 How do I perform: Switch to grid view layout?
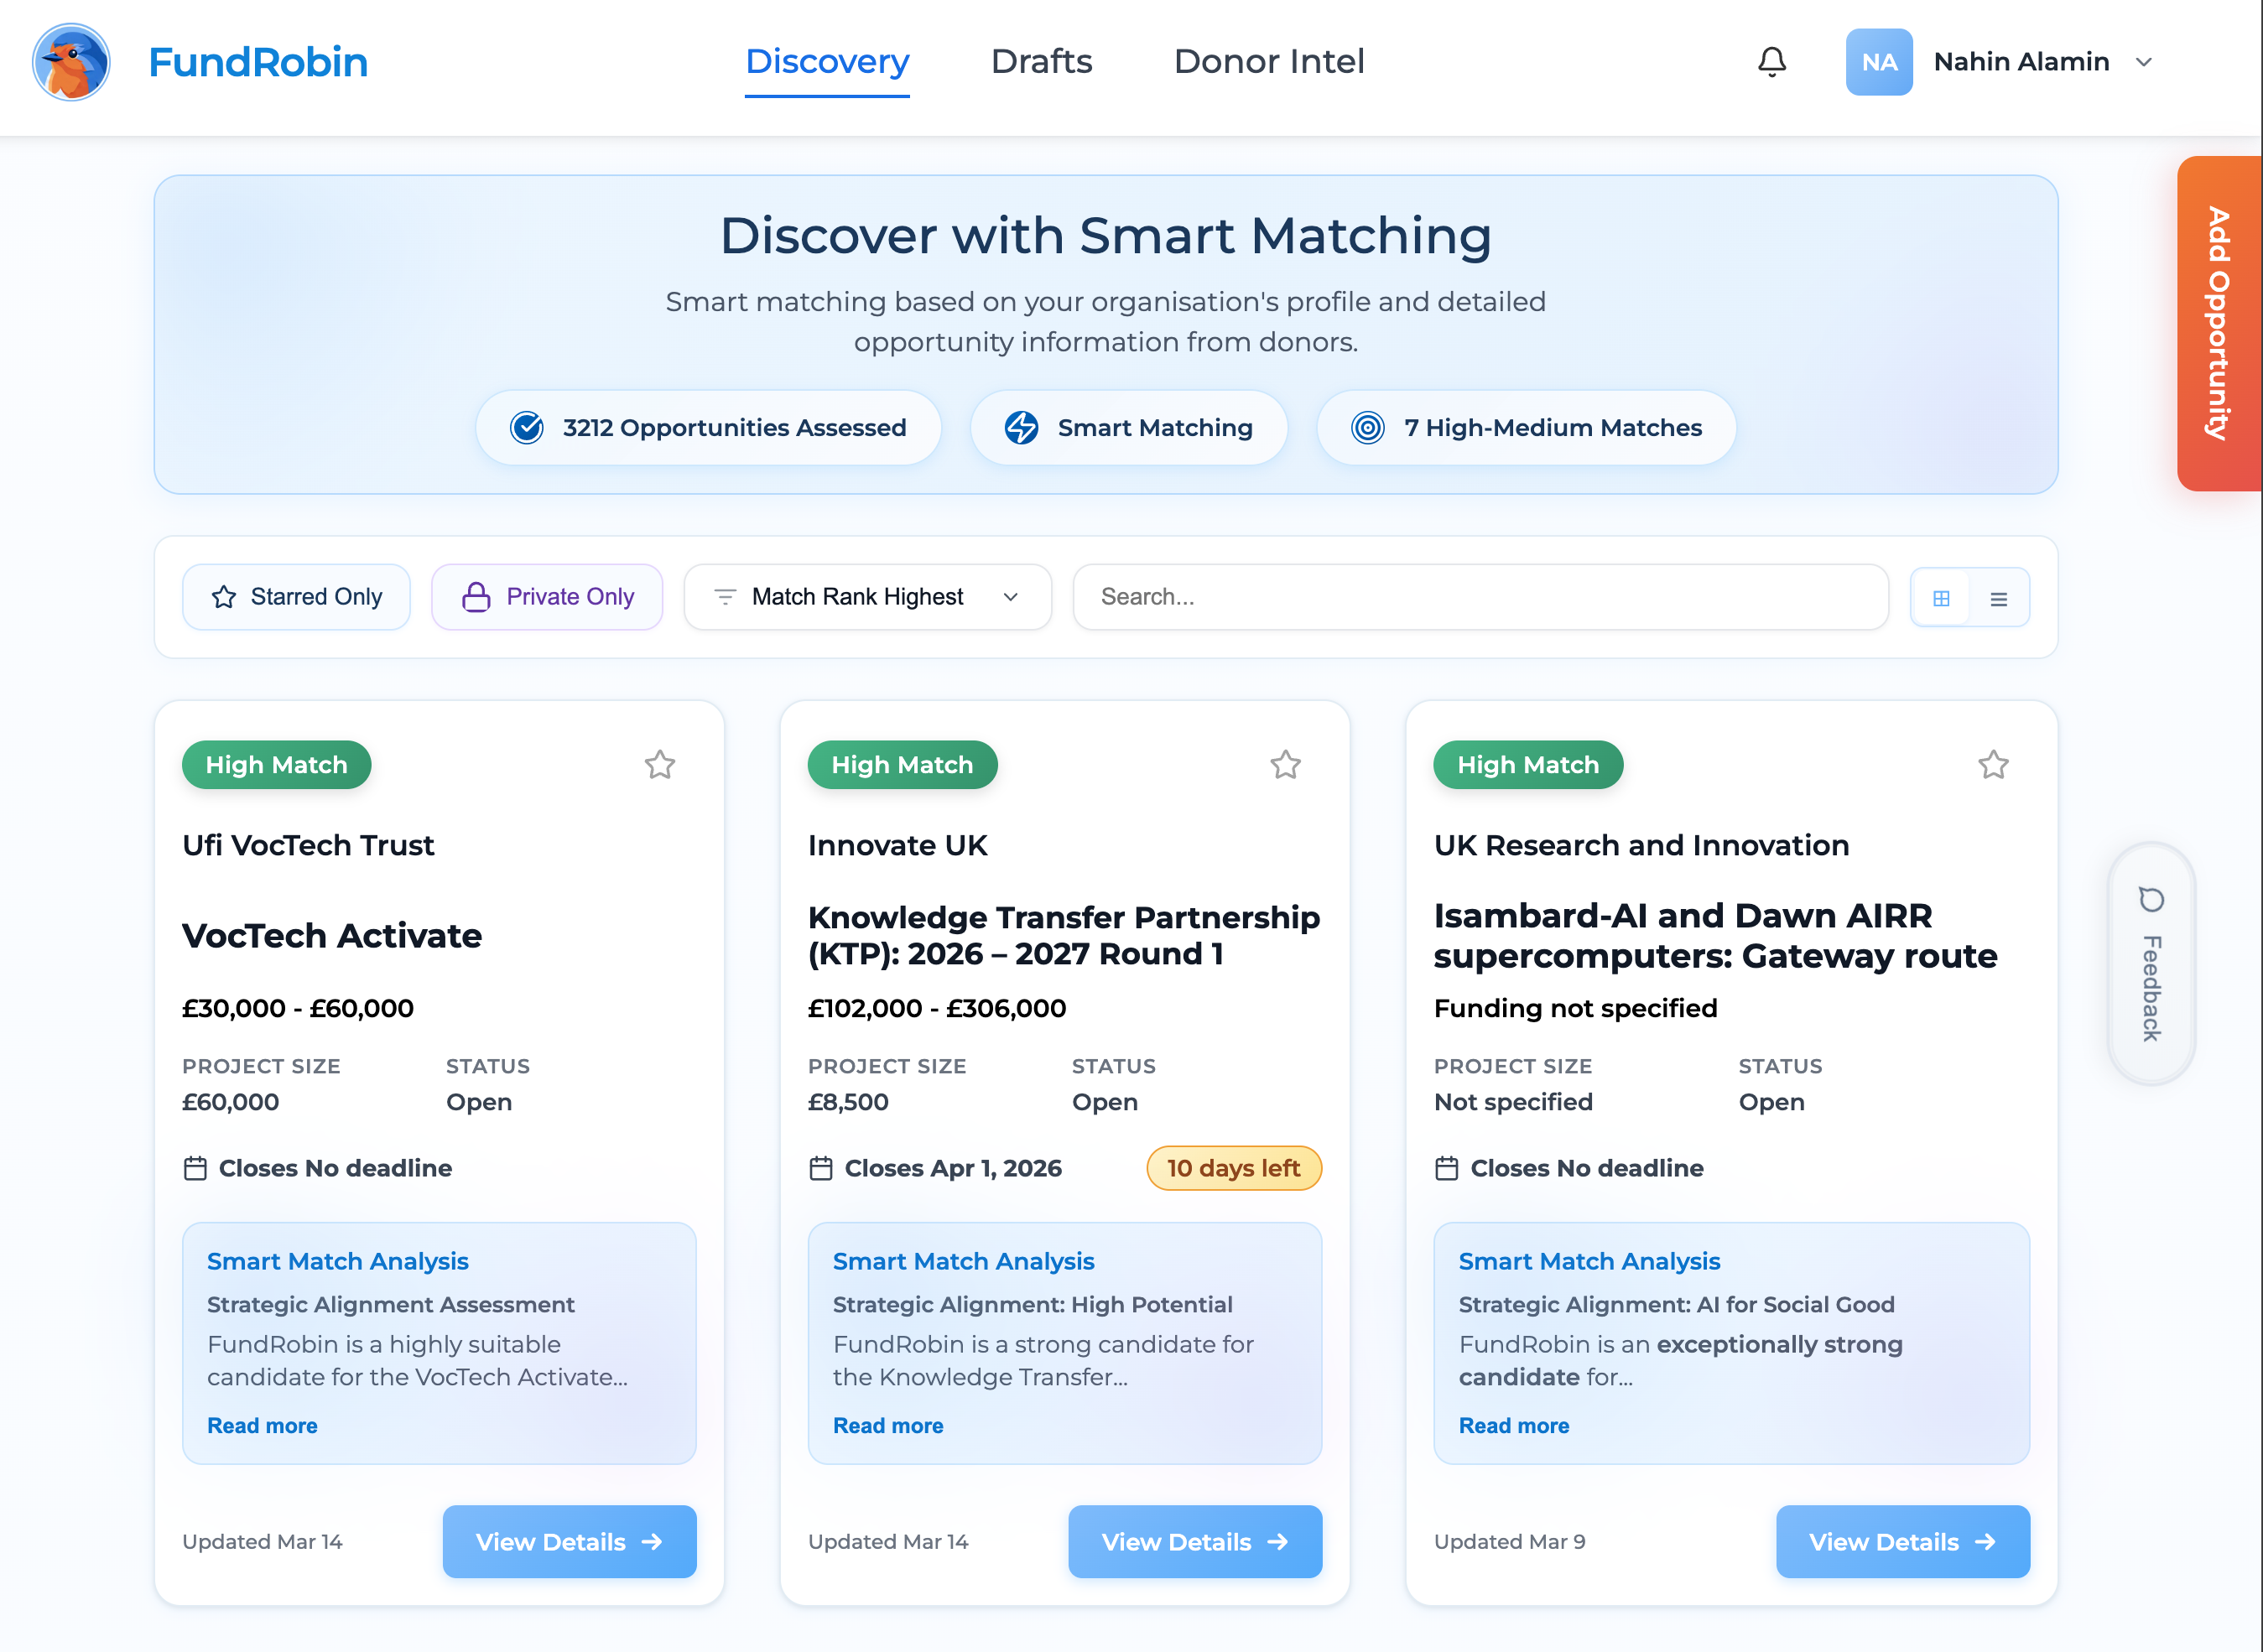(1940, 598)
